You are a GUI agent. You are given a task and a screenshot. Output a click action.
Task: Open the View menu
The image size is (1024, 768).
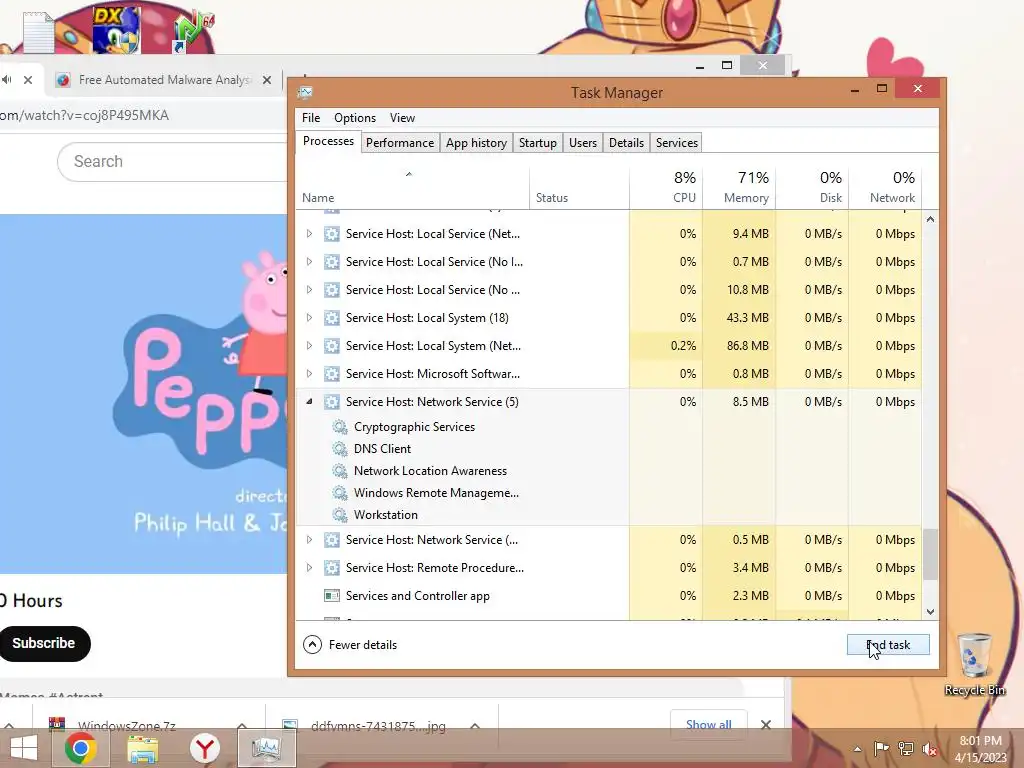click(402, 118)
